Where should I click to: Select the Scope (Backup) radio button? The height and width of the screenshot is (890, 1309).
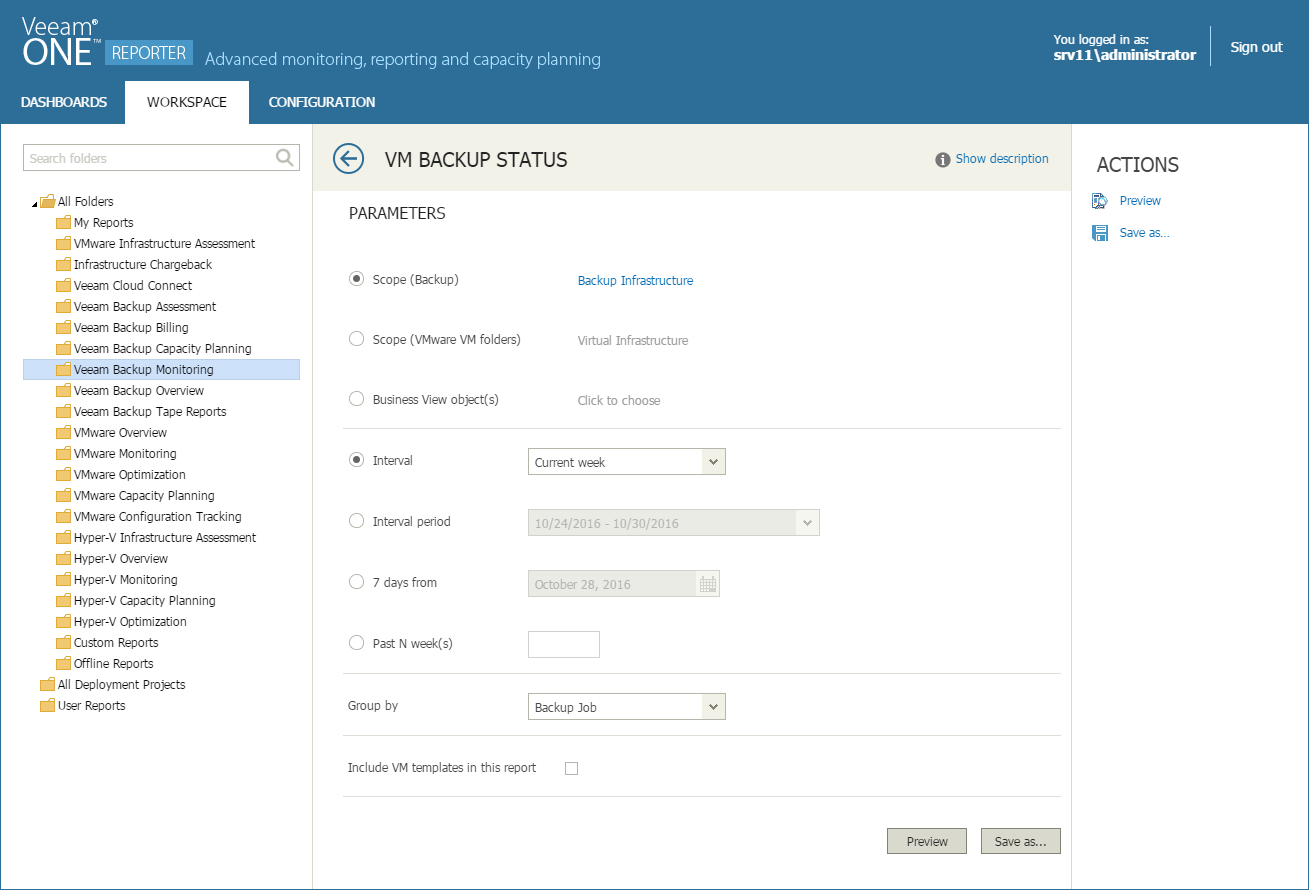[x=356, y=279]
